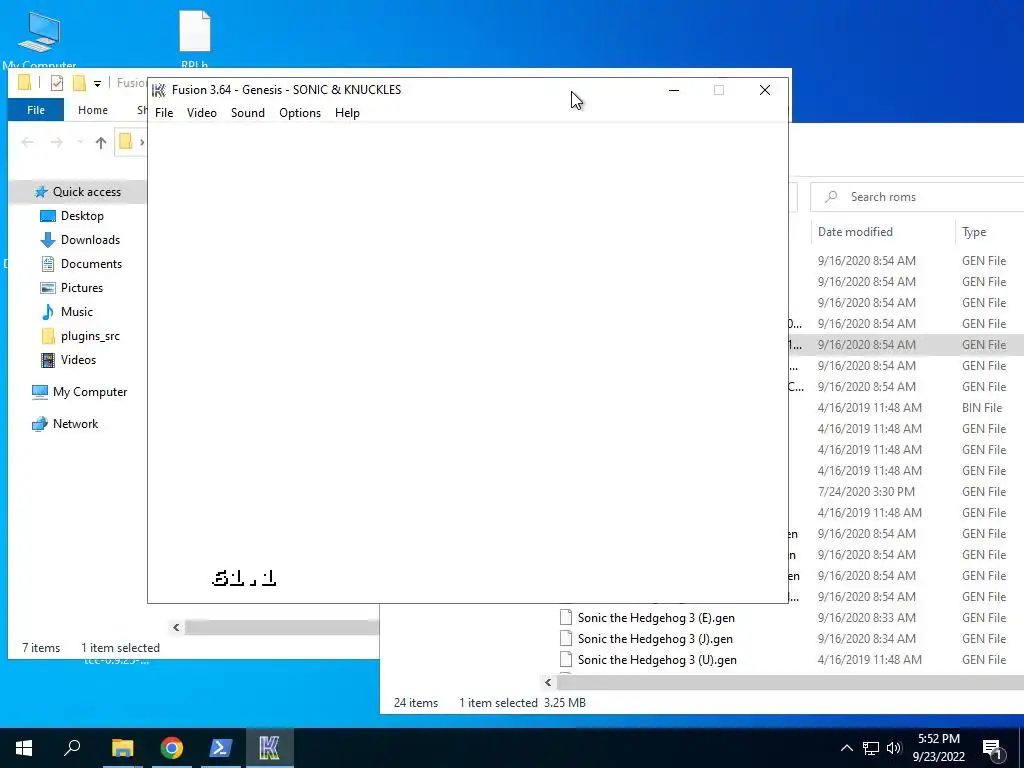
Task: Minimize the Fusion window
Action: pyautogui.click(x=674, y=90)
